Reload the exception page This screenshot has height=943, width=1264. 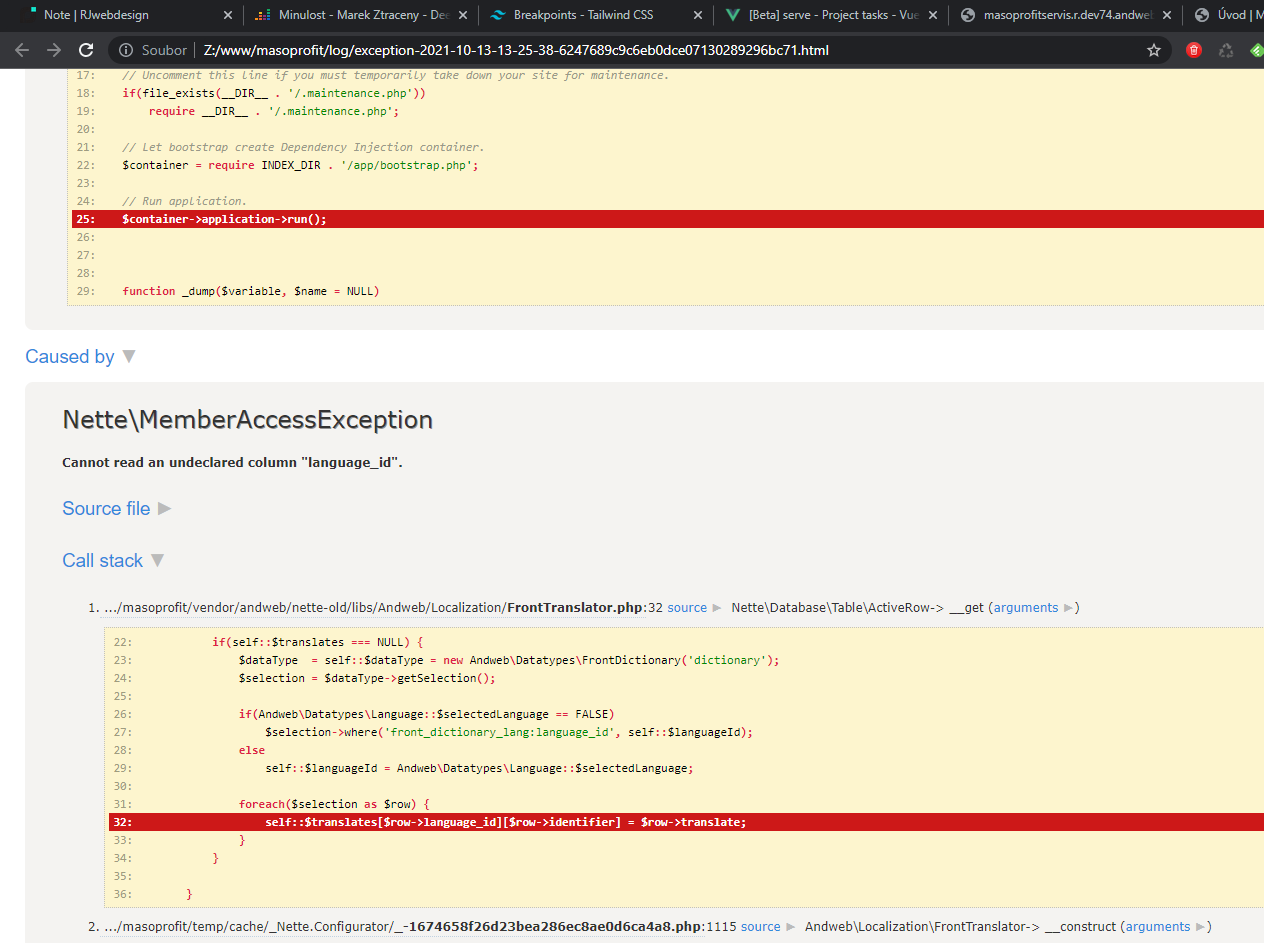coord(86,50)
